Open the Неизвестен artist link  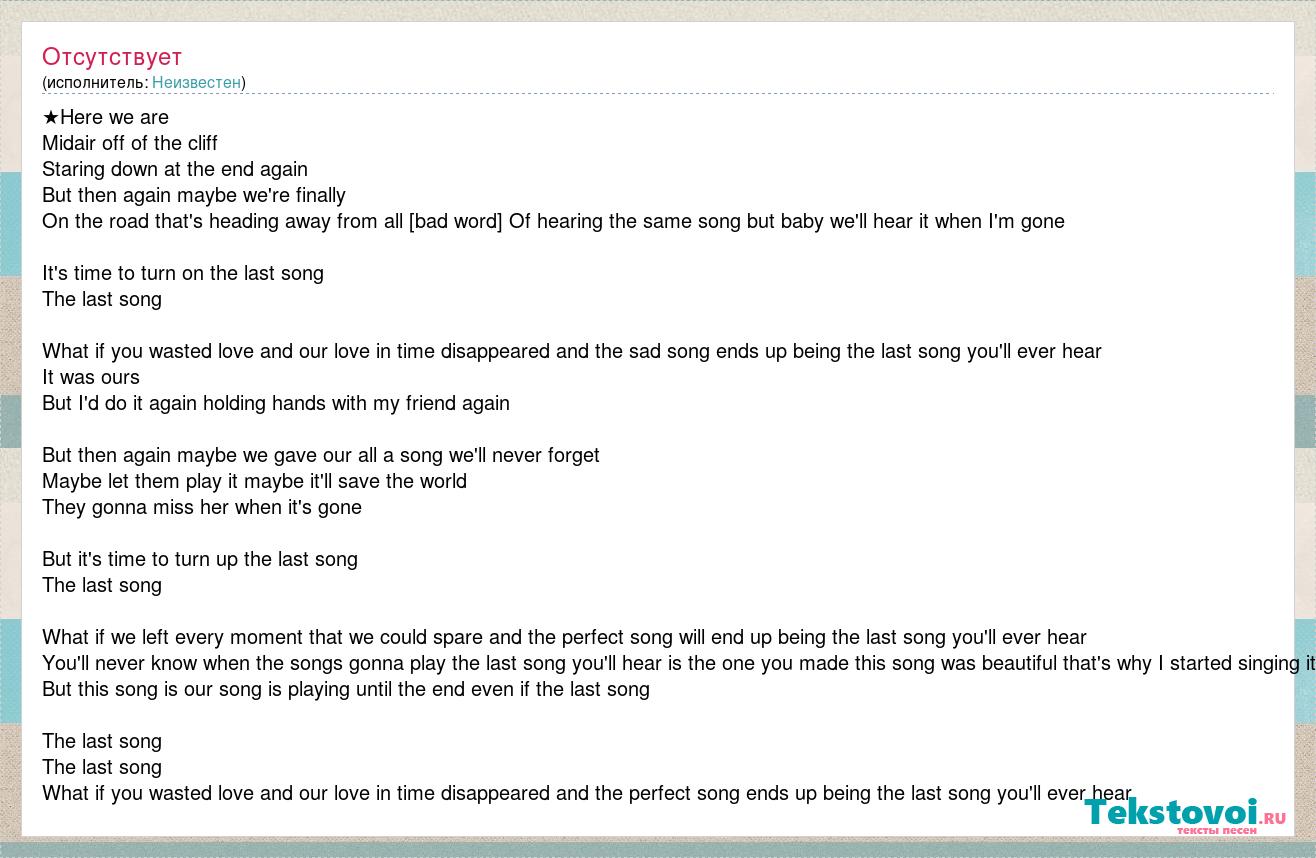point(196,82)
